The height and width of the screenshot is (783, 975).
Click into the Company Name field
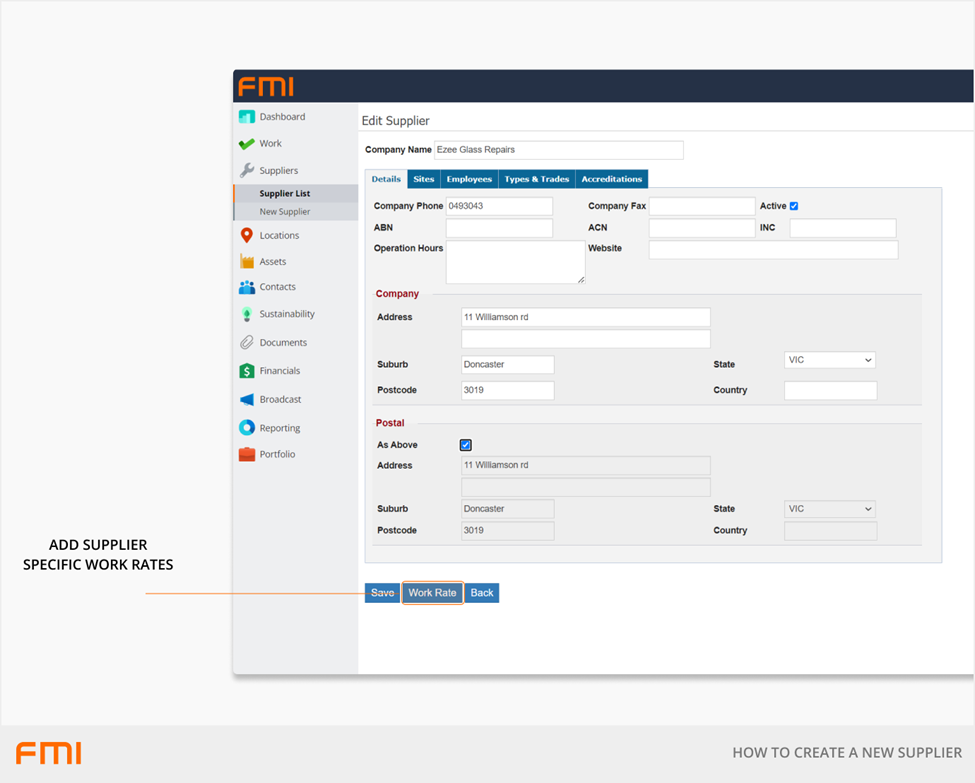[559, 150]
